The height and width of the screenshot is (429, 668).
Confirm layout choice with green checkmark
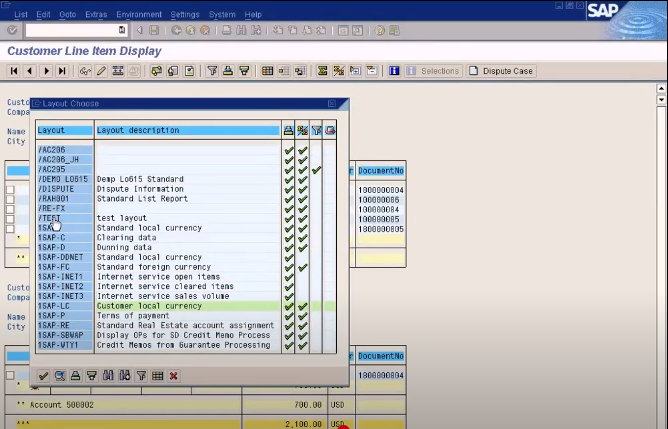(43, 376)
